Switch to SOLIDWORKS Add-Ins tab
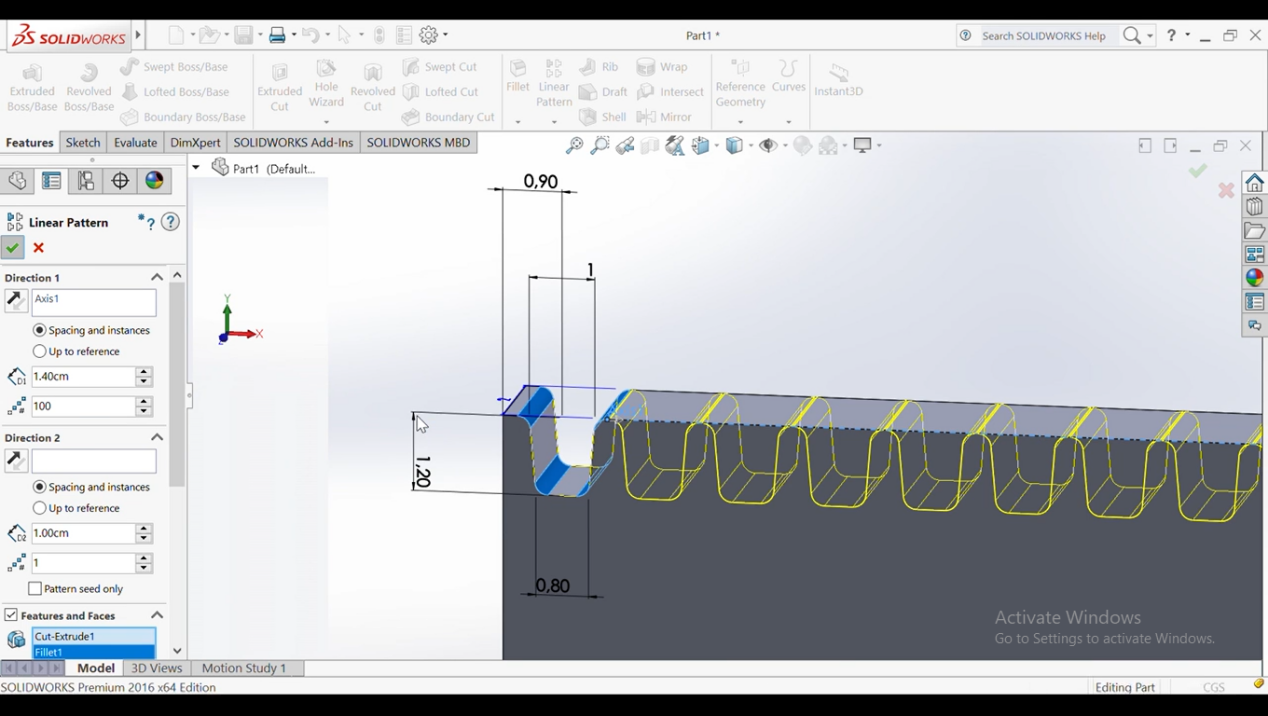The width and height of the screenshot is (1268, 716). pos(293,143)
